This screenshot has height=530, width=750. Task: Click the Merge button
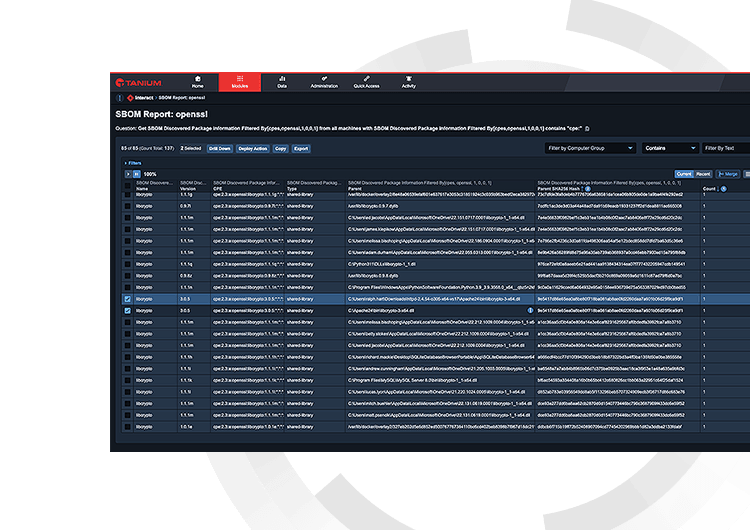click(x=728, y=174)
